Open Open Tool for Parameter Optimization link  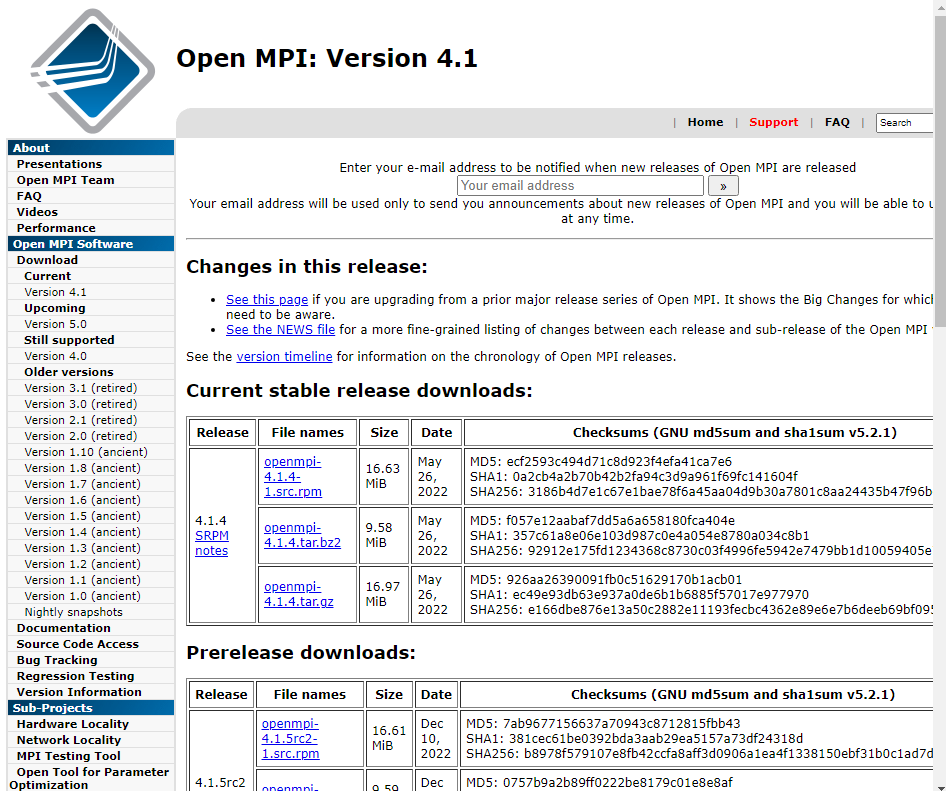pos(89,778)
